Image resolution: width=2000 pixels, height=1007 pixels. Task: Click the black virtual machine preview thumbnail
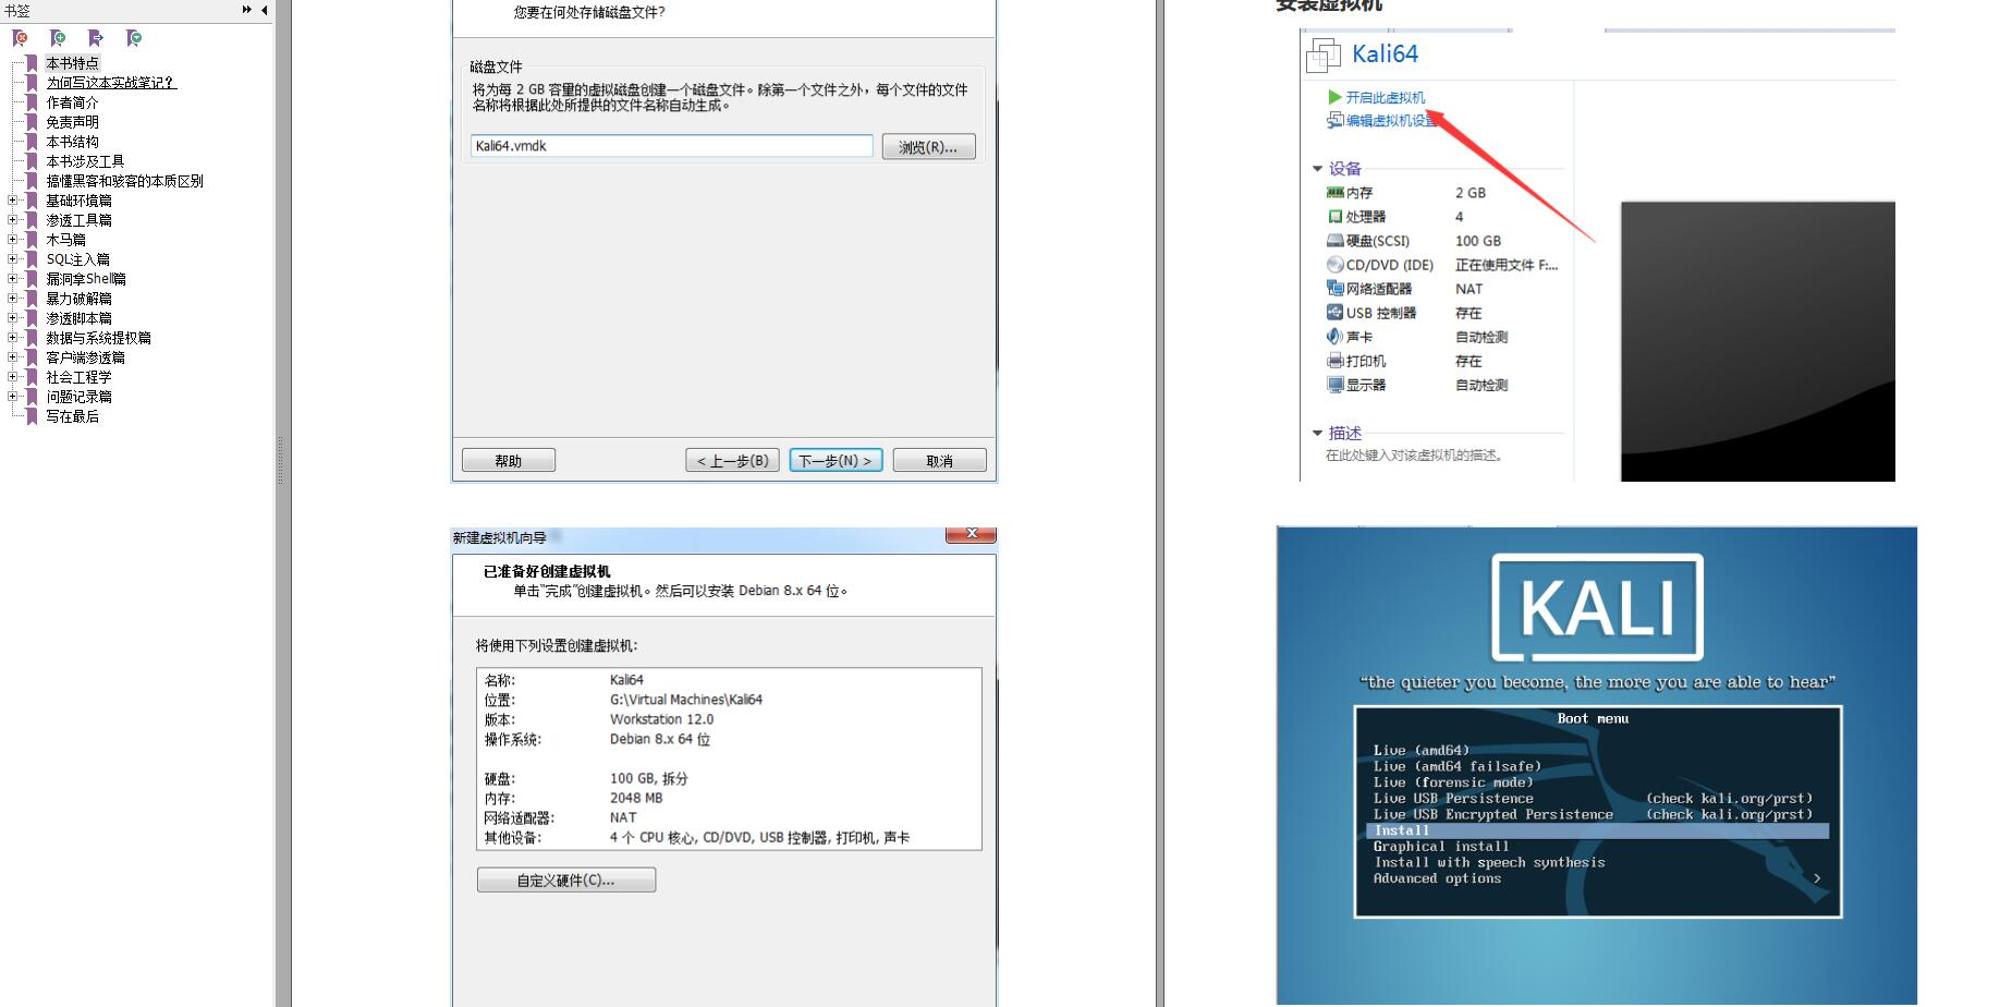[1757, 341]
